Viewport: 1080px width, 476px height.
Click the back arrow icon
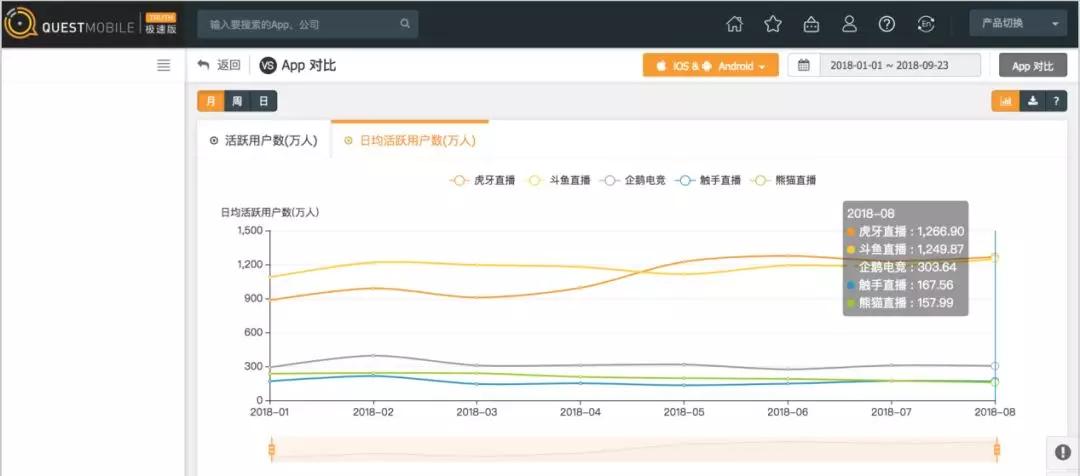[x=203, y=65]
